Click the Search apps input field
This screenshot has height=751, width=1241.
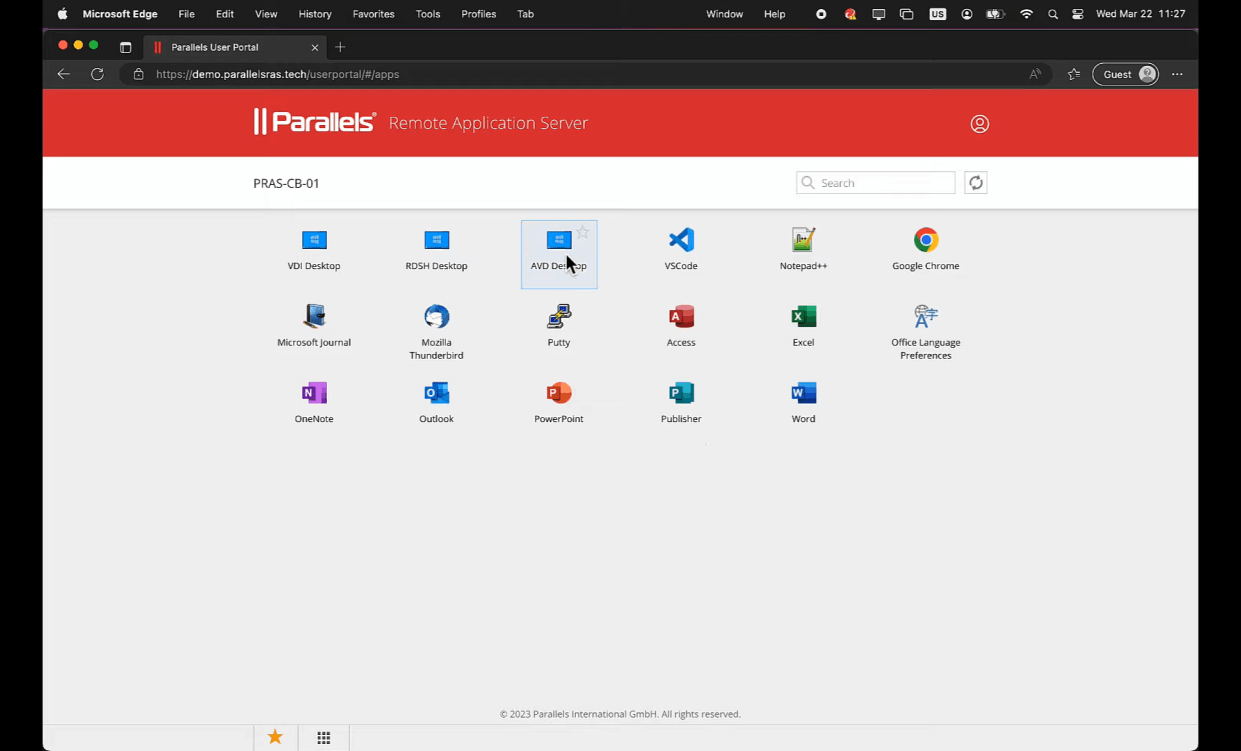click(x=884, y=183)
